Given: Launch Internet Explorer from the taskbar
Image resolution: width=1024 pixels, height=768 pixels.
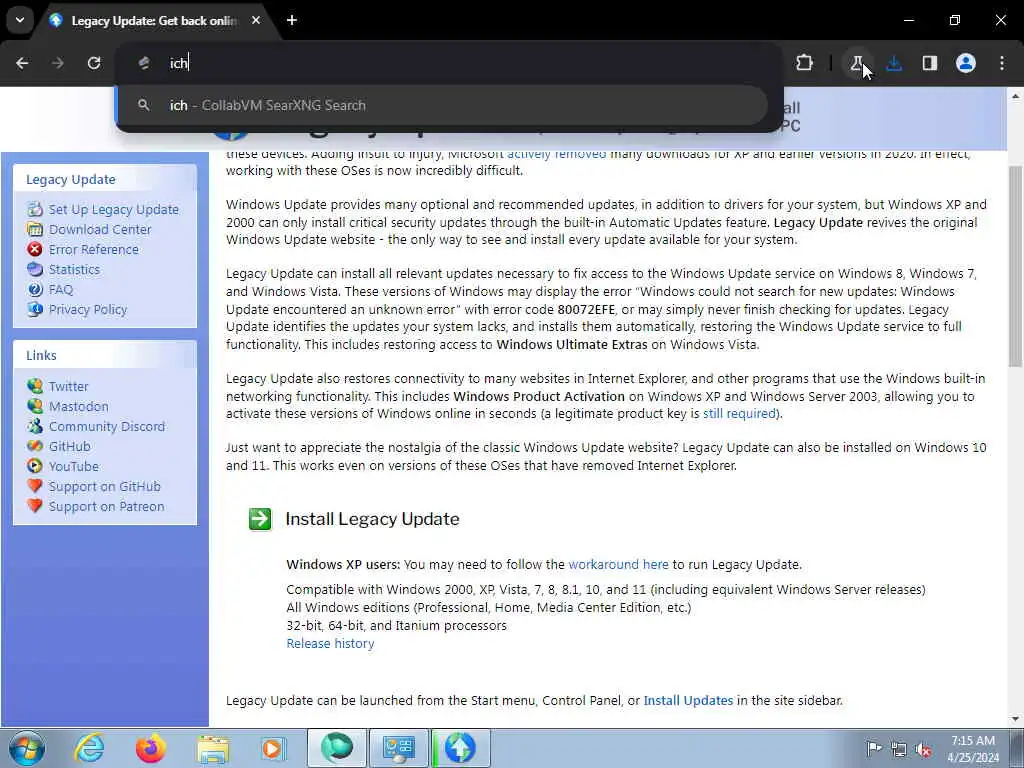Looking at the screenshot, I should point(89,748).
